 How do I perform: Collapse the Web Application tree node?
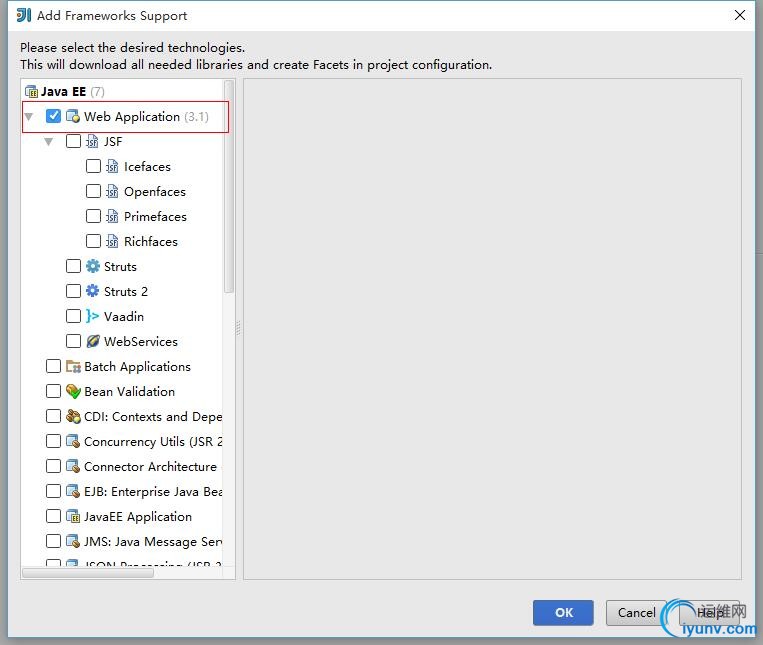[x=29, y=117]
